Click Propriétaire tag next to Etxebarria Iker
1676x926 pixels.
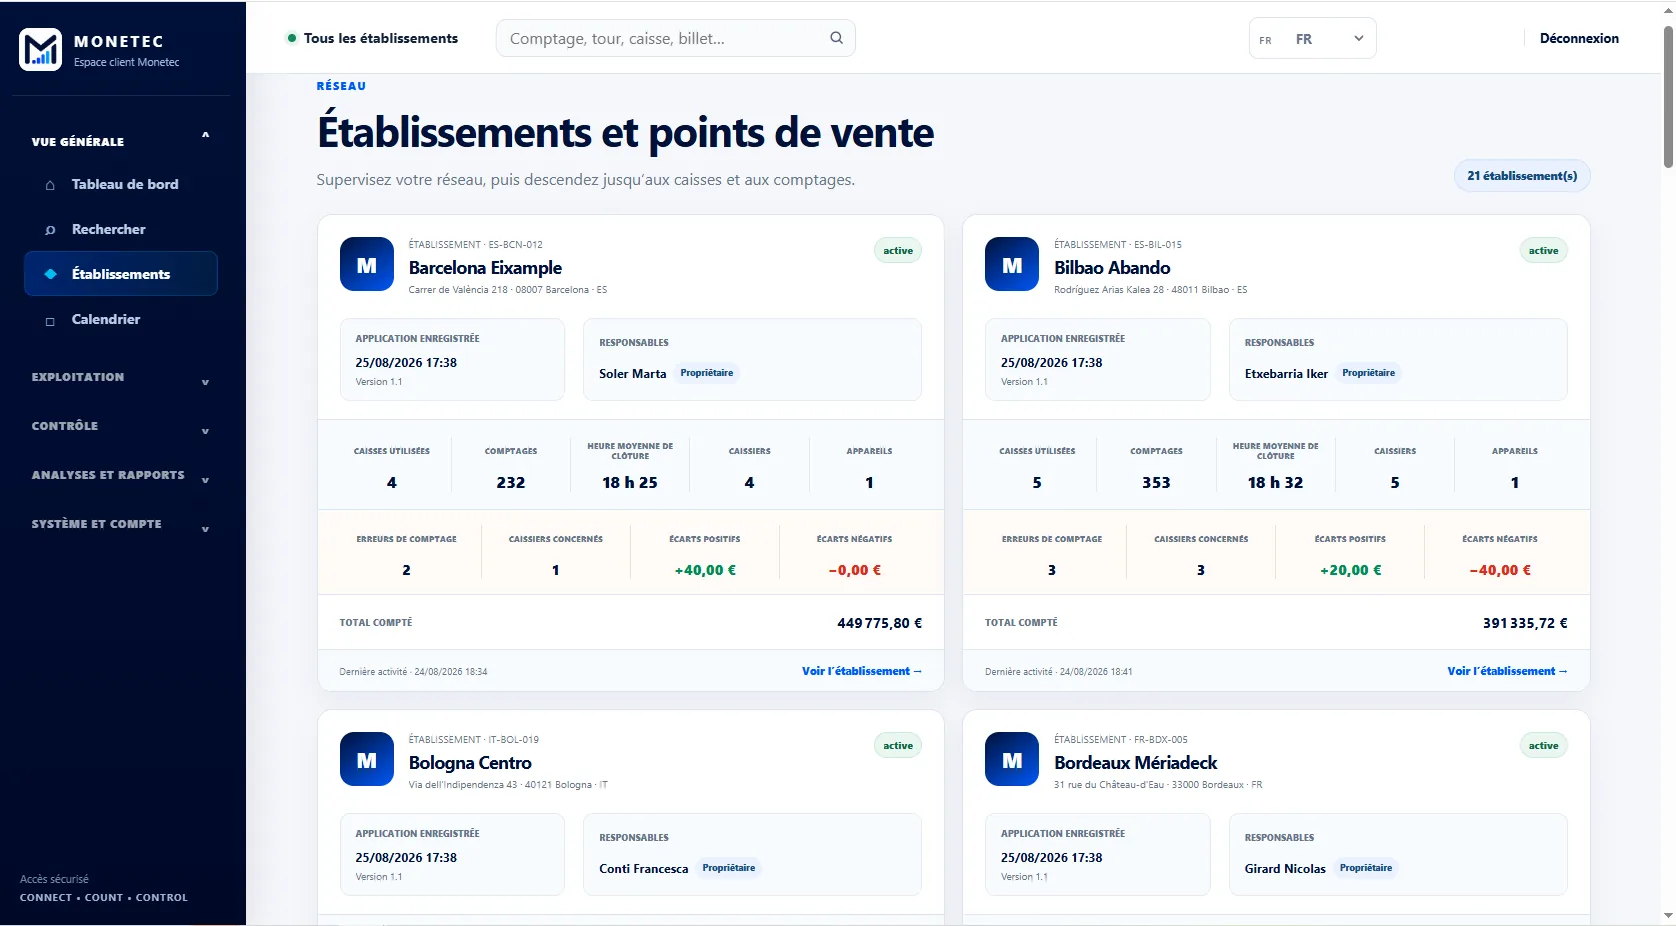pyautogui.click(x=1368, y=373)
